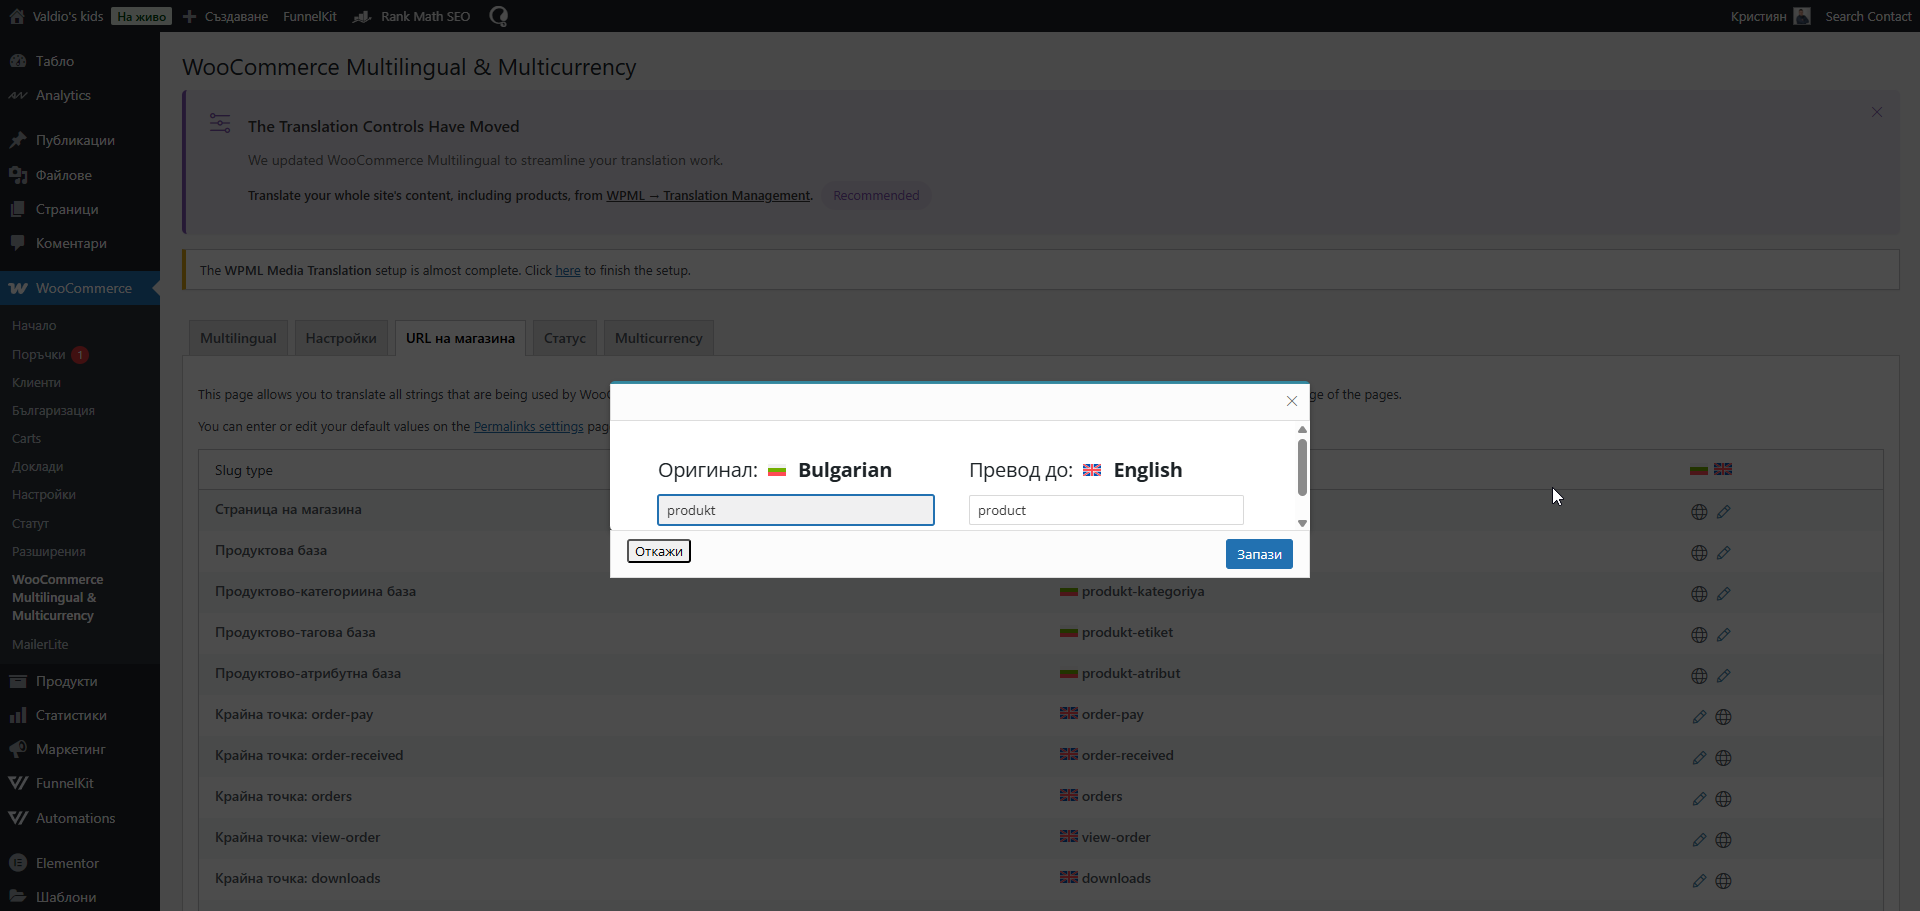This screenshot has width=1920, height=911.
Task: Click the search icon in admin top bar
Action: click(499, 16)
